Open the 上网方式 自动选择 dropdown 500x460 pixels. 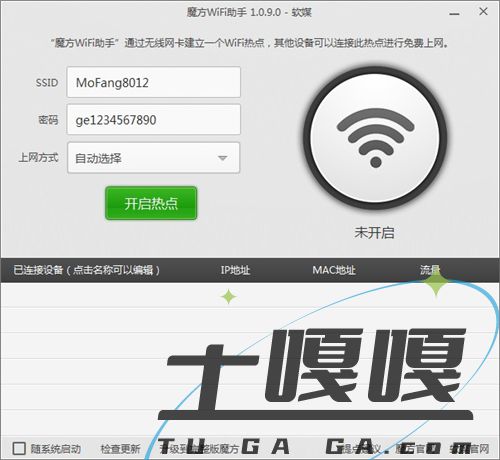pyautogui.click(x=154, y=158)
